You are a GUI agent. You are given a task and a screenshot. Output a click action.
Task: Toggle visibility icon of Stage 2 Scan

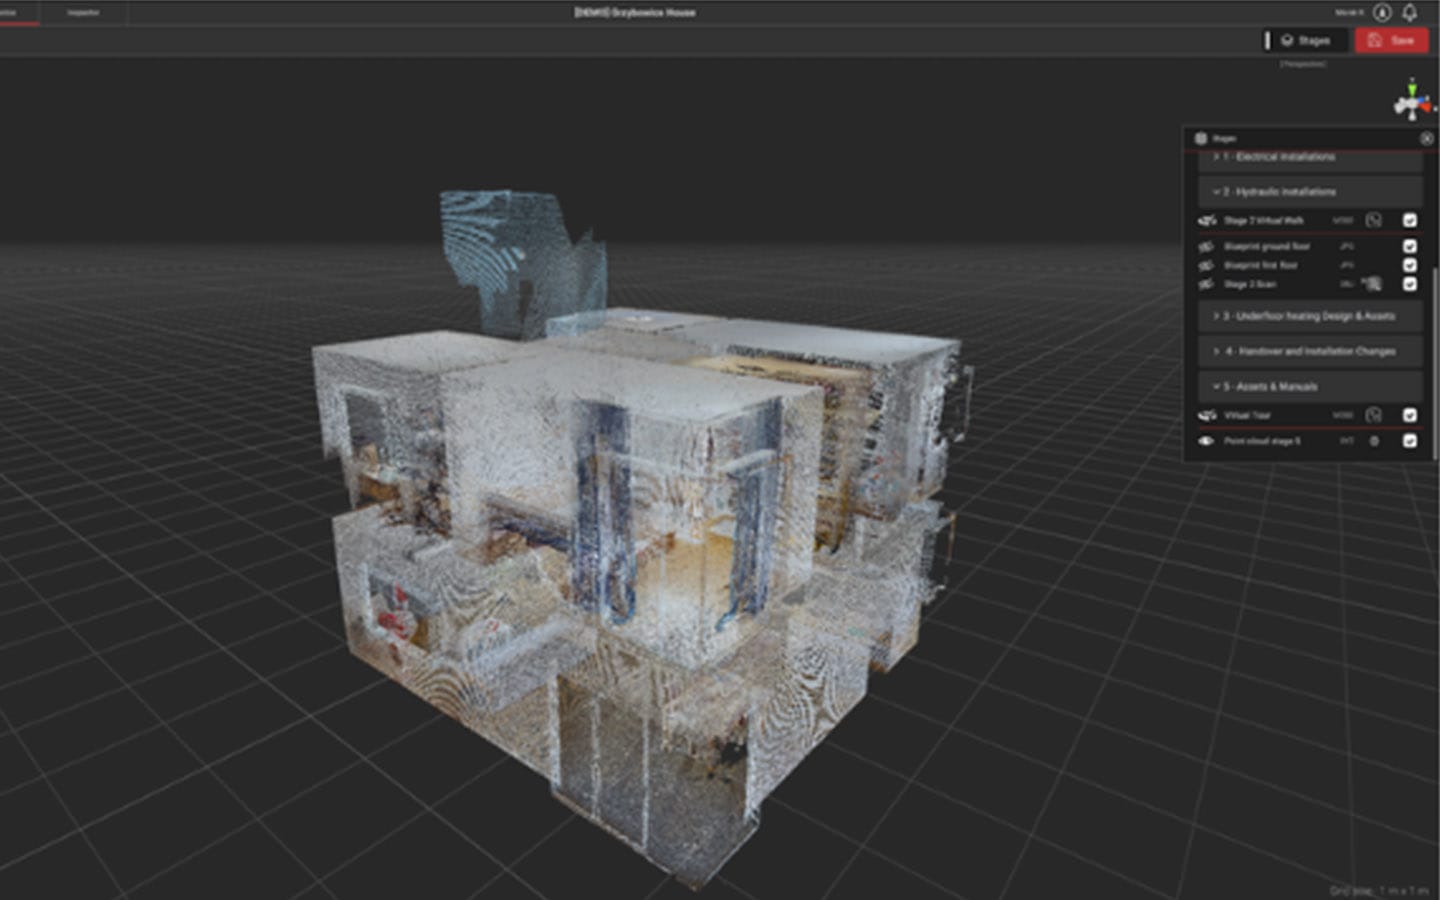tap(1206, 284)
